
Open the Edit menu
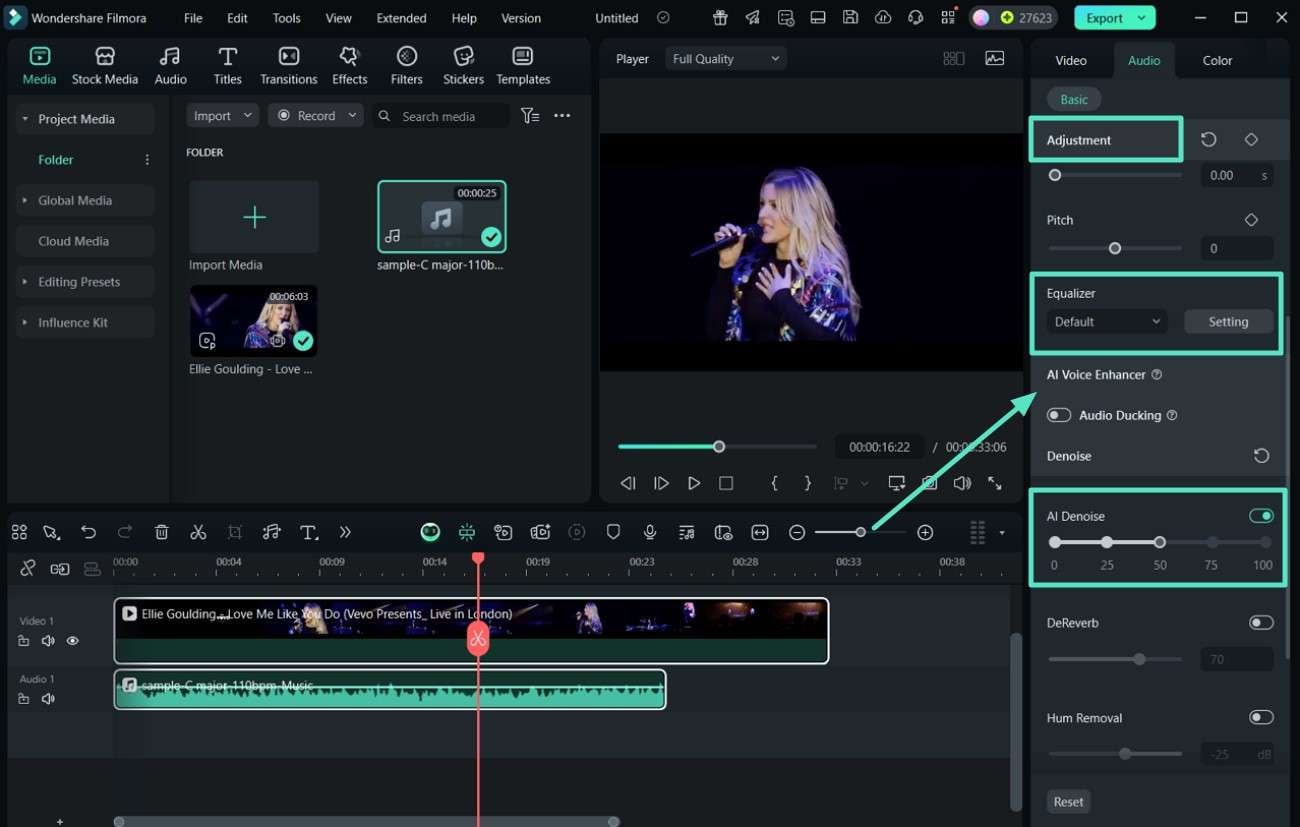pyautogui.click(x=237, y=18)
